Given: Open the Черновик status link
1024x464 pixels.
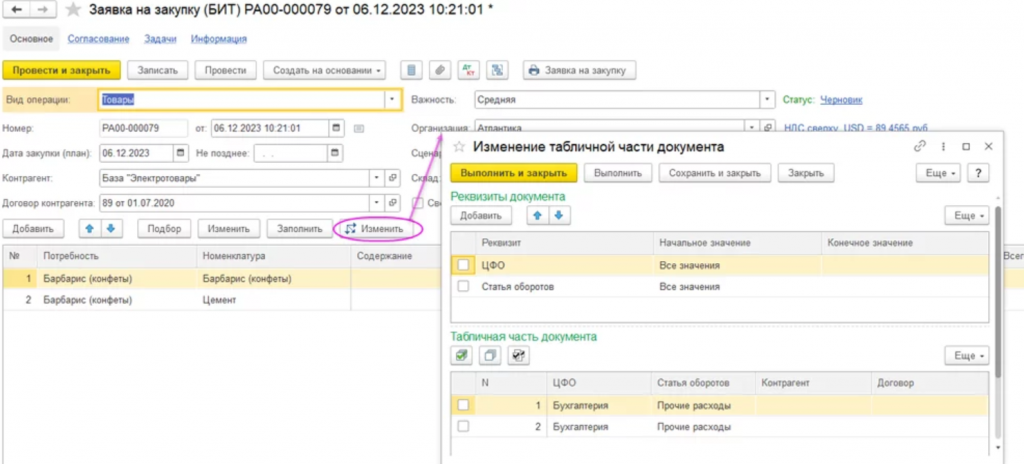Looking at the screenshot, I should pyautogui.click(x=840, y=100).
